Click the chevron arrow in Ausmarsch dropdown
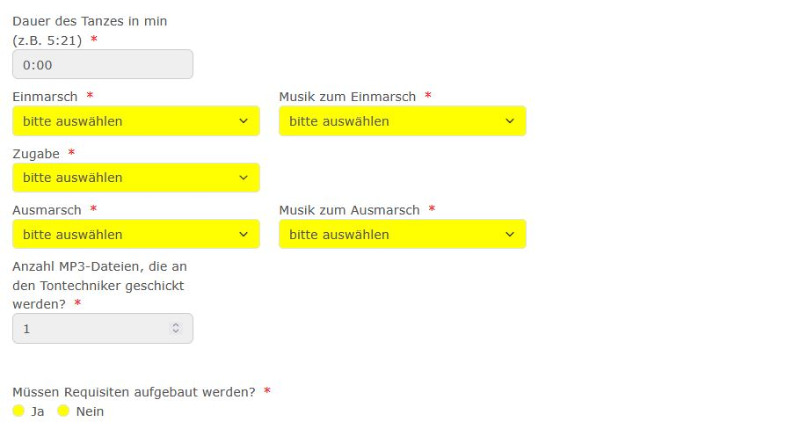Viewport: 800px width, 437px height. (x=243, y=235)
